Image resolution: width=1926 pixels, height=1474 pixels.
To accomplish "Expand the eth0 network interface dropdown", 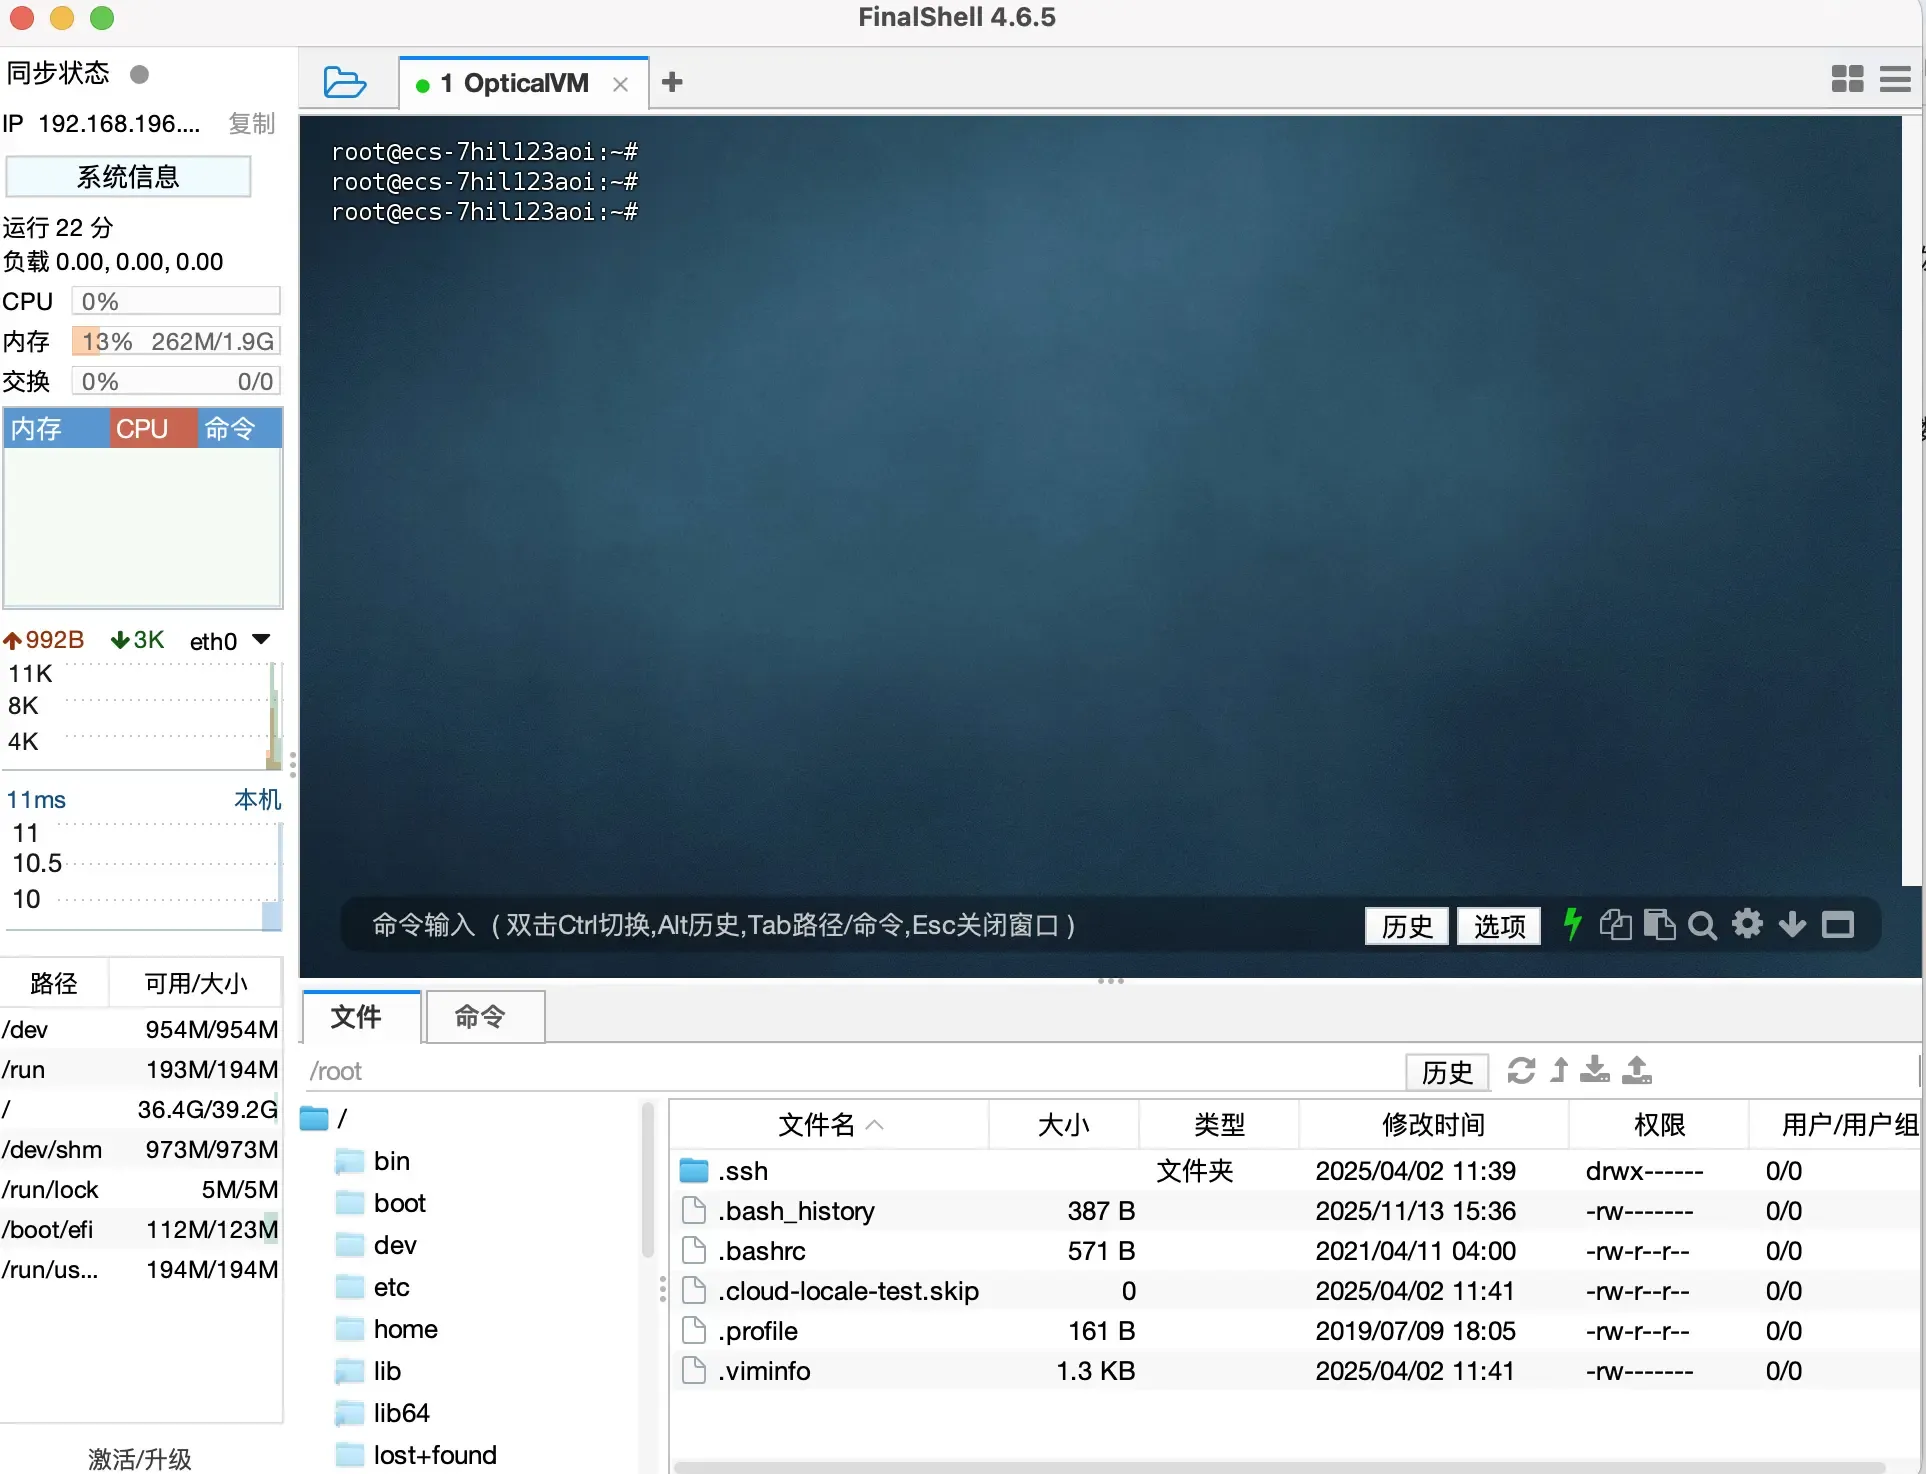I will (260, 639).
